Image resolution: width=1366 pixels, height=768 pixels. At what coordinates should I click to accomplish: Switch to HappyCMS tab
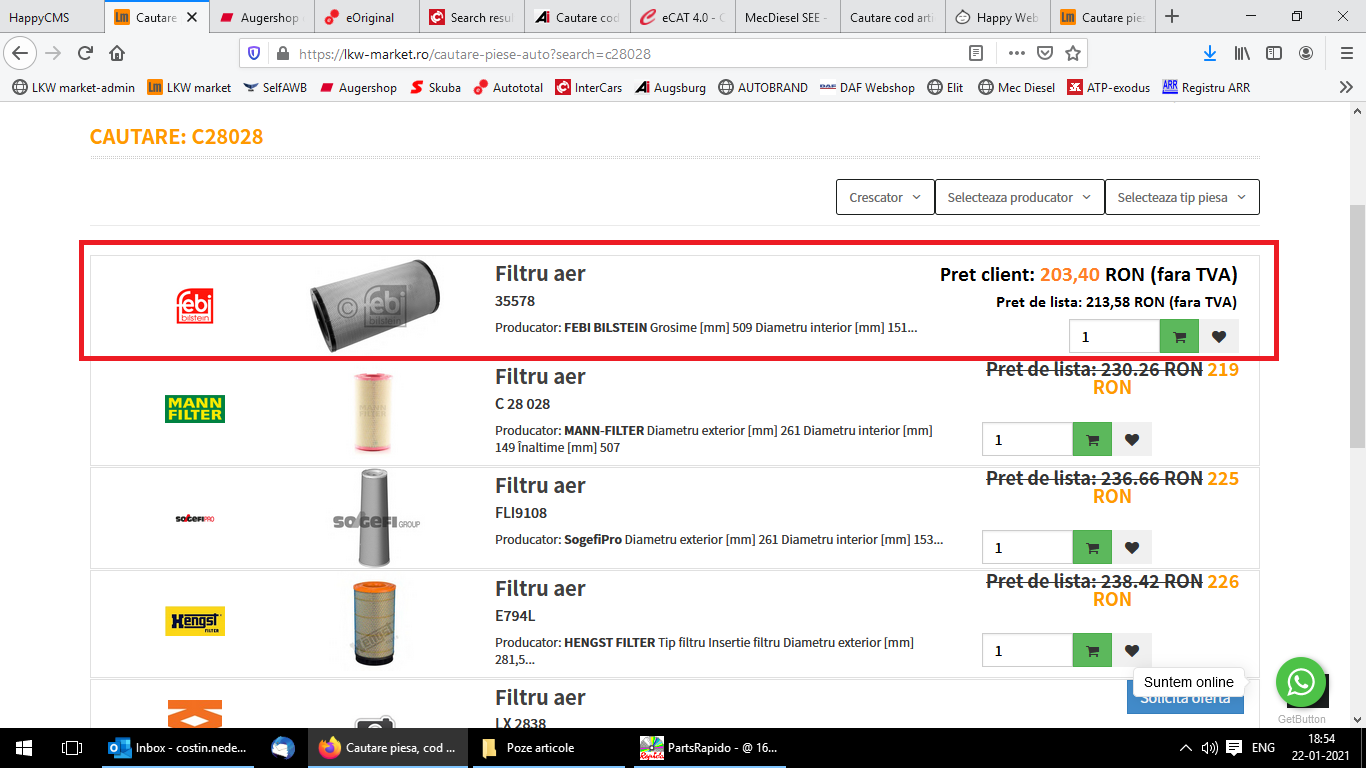[x=52, y=17]
